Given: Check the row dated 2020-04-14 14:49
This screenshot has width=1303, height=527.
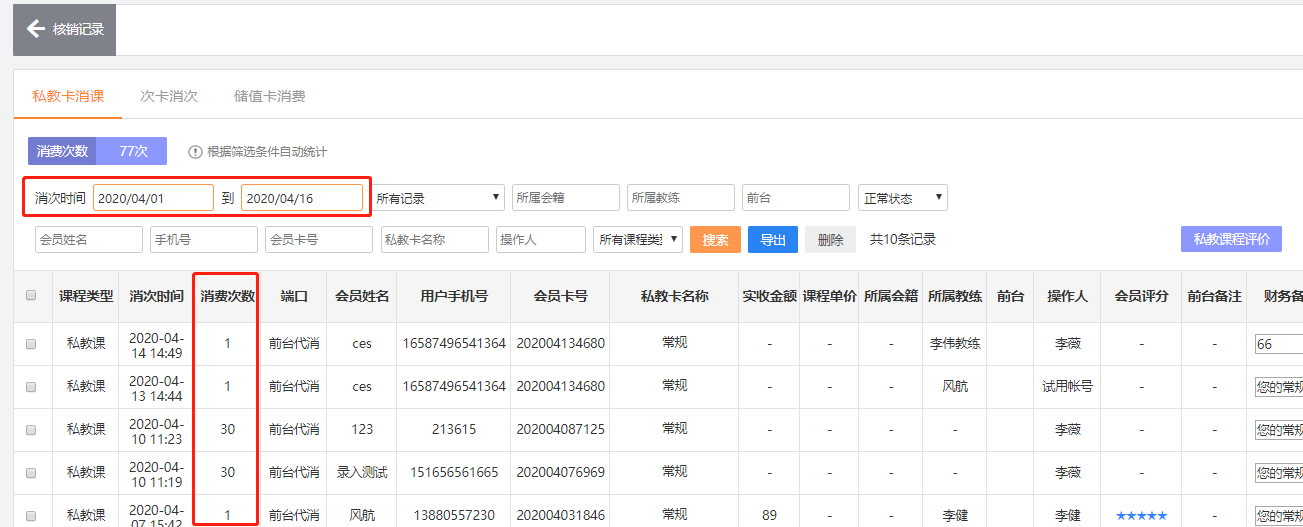Looking at the screenshot, I should (x=31, y=343).
